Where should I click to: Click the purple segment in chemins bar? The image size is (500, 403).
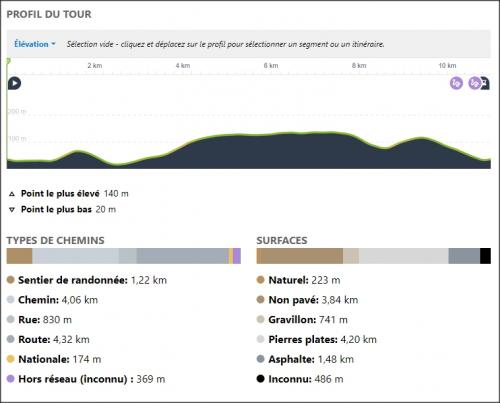click(237, 256)
